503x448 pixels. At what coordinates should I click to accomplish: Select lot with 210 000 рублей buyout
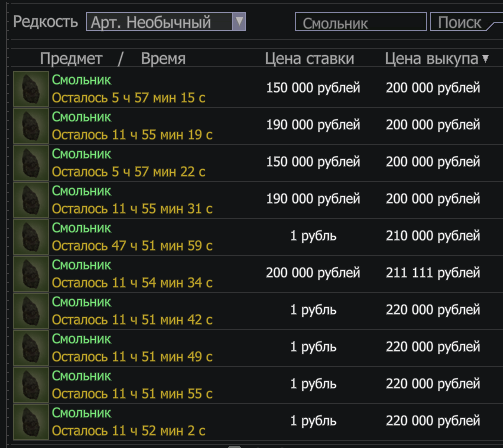(x=258, y=237)
